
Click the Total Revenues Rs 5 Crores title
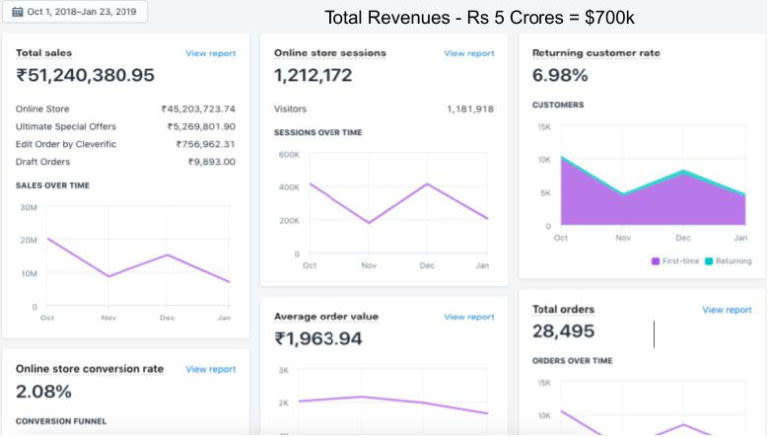[x=480, y=18]
